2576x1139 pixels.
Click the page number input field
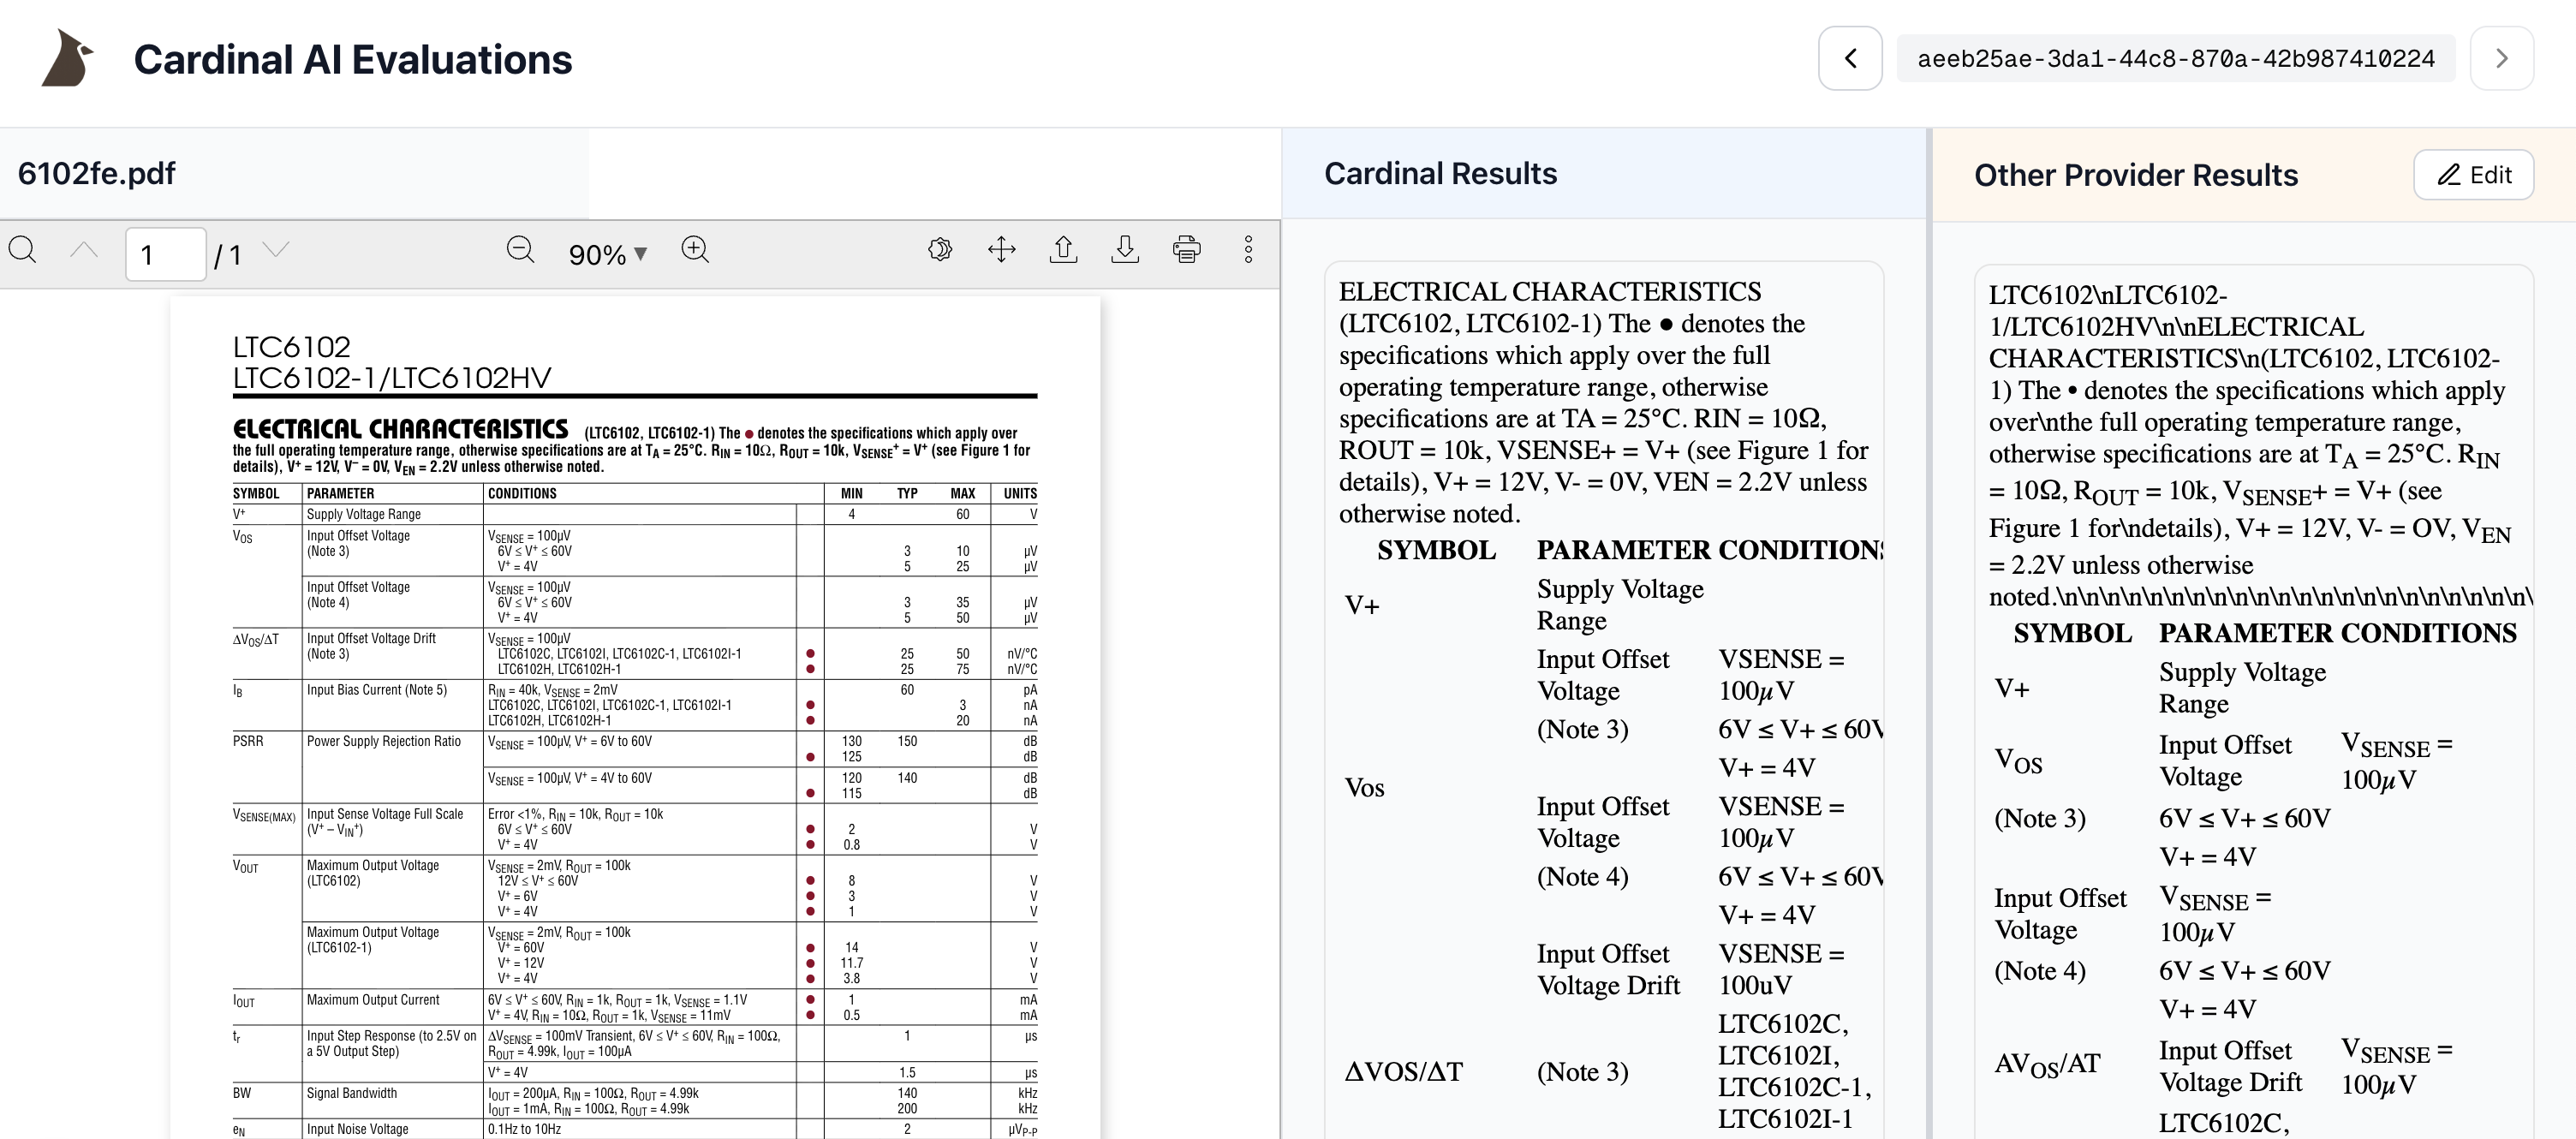166,254
